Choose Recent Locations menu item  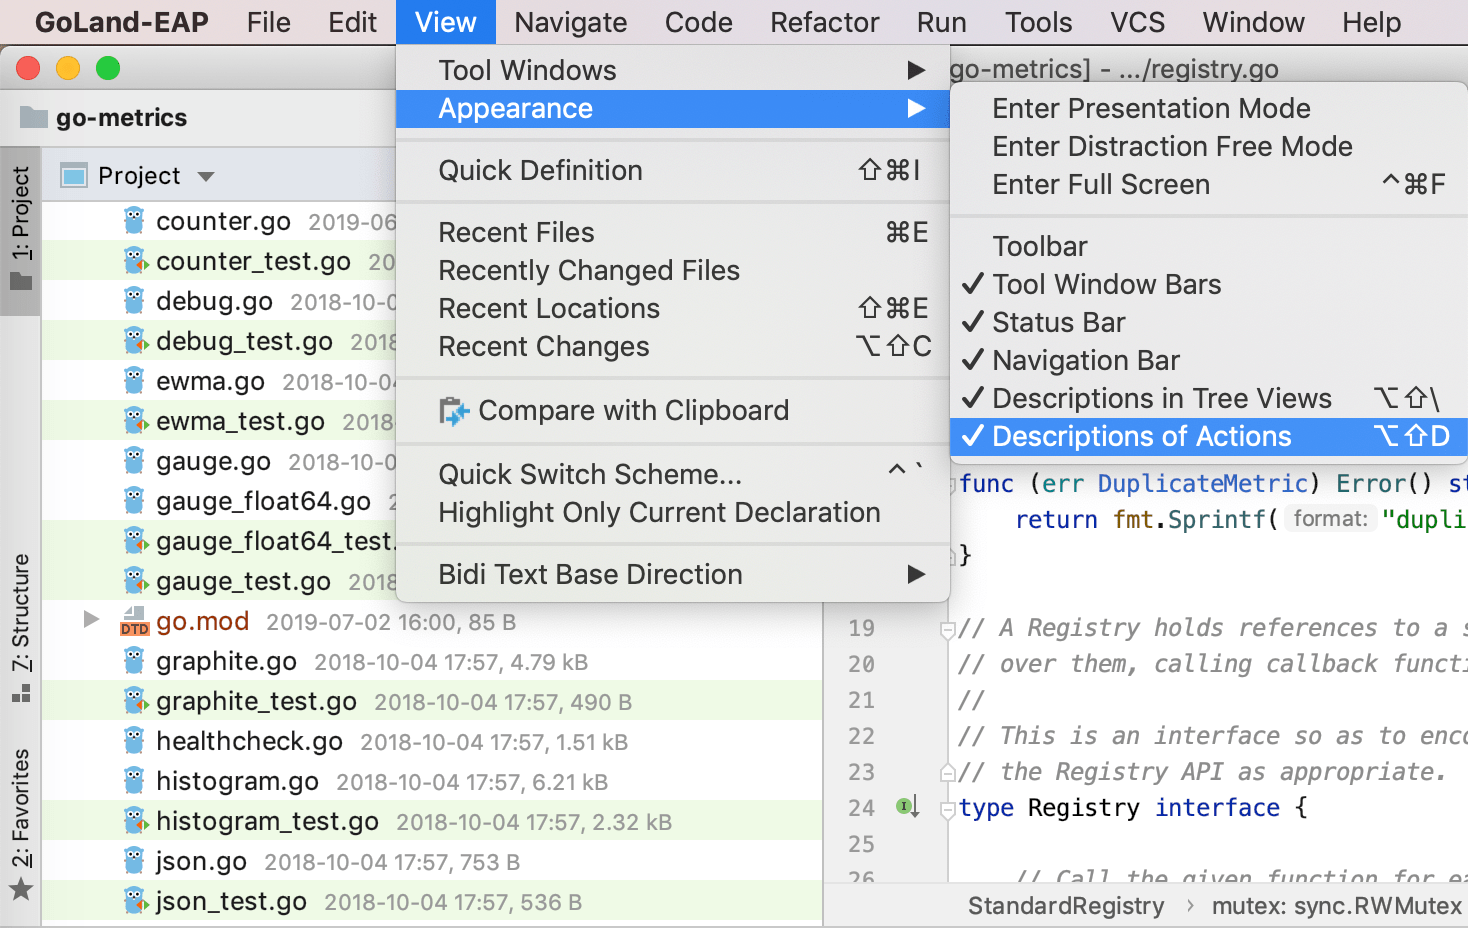[673, 308]
